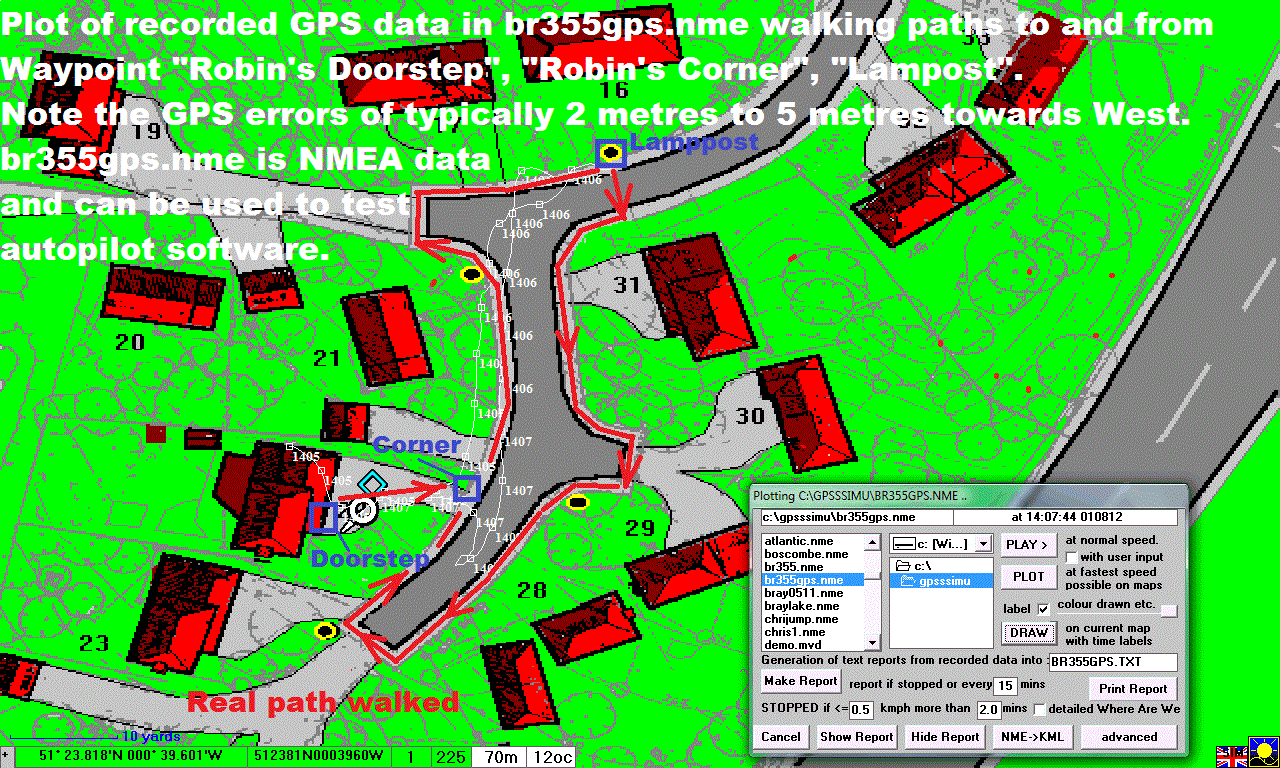Click the UK flag icon
The width and height of the screenshot is (1280, 768).
click(x=1231, y=756)
